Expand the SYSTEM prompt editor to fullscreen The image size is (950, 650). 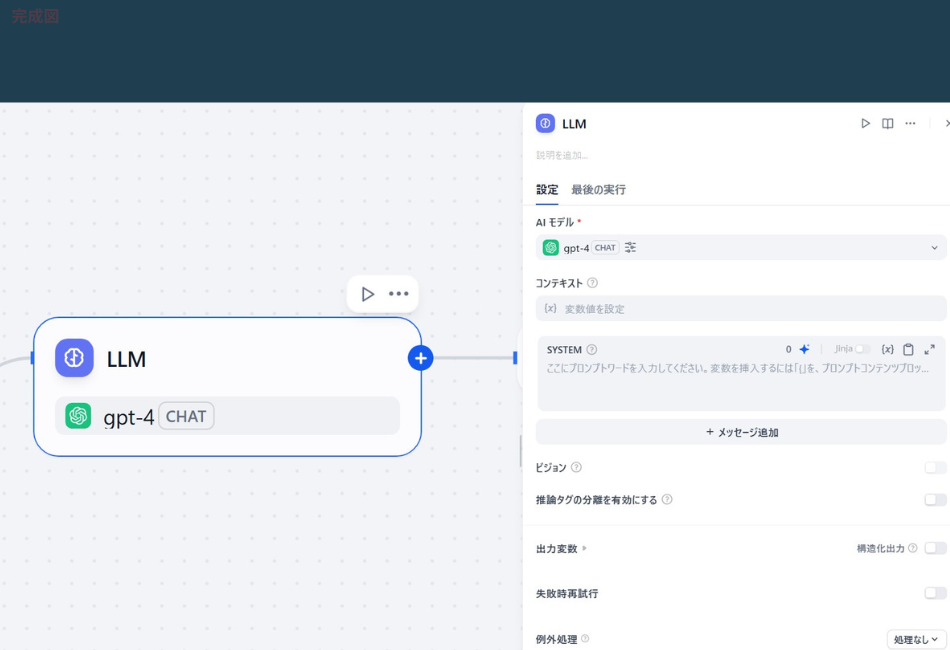tap(930, 349)
